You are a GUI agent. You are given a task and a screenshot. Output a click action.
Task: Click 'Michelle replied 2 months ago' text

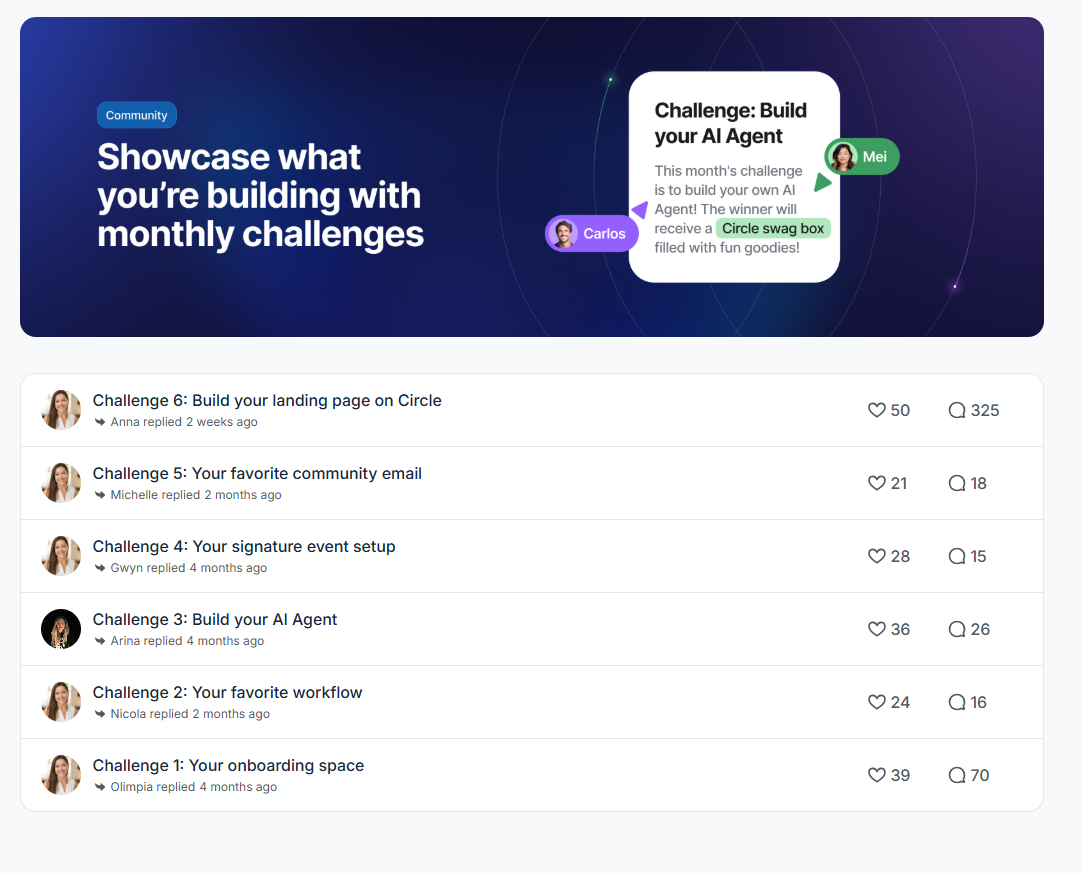tap(196, 495)
